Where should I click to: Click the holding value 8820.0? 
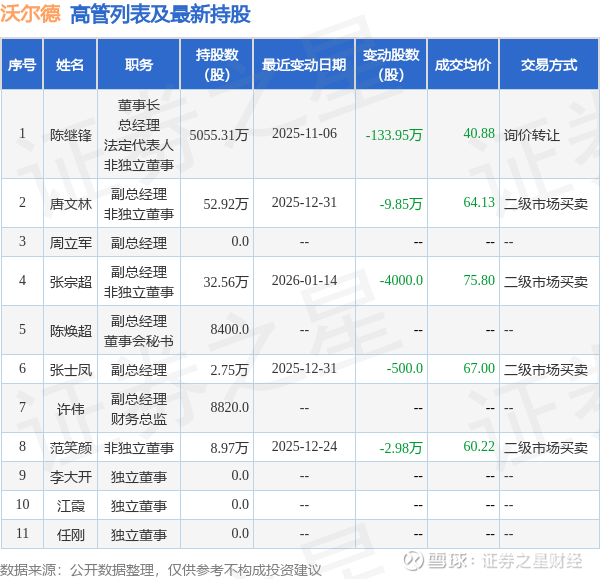click(230, 407)
